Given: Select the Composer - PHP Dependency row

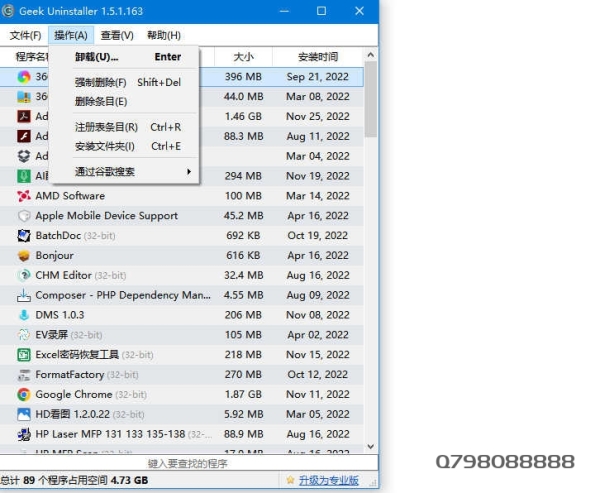Looking at the screenshot, I should 182,295.
